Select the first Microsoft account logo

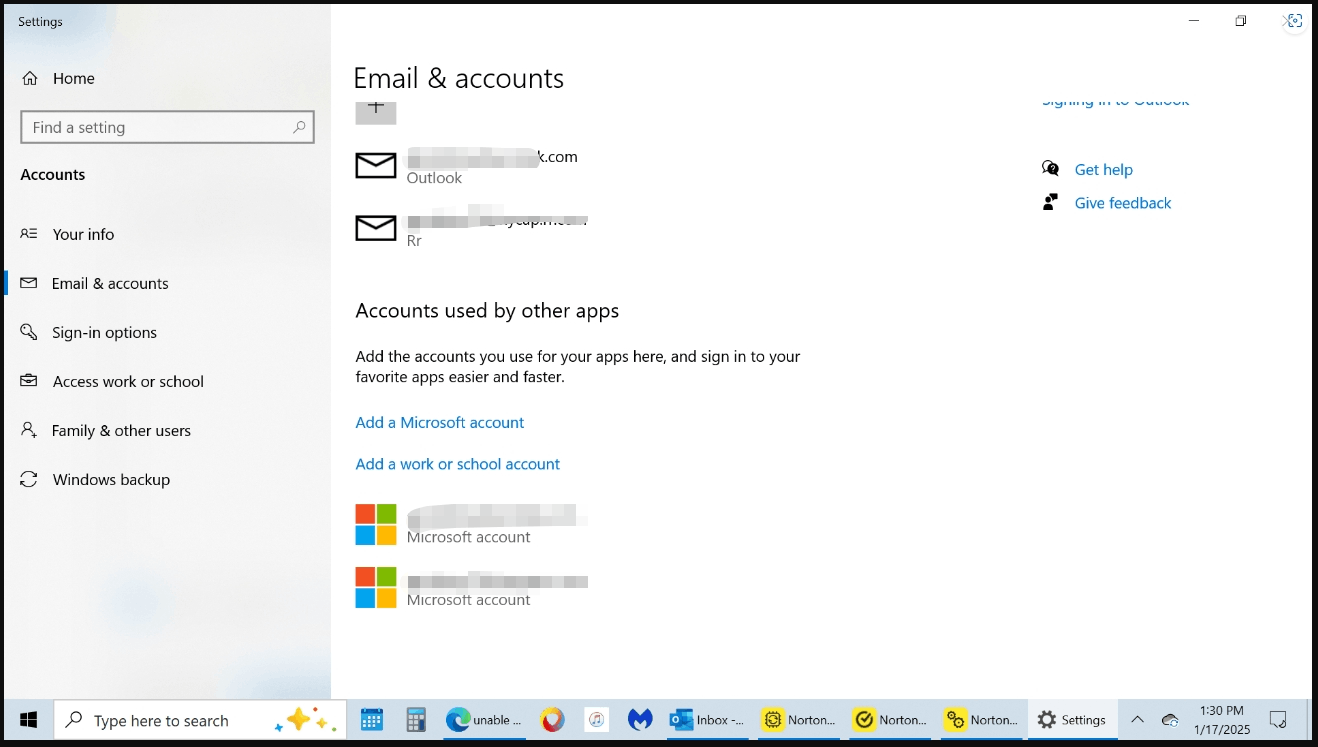click(376, 525)
